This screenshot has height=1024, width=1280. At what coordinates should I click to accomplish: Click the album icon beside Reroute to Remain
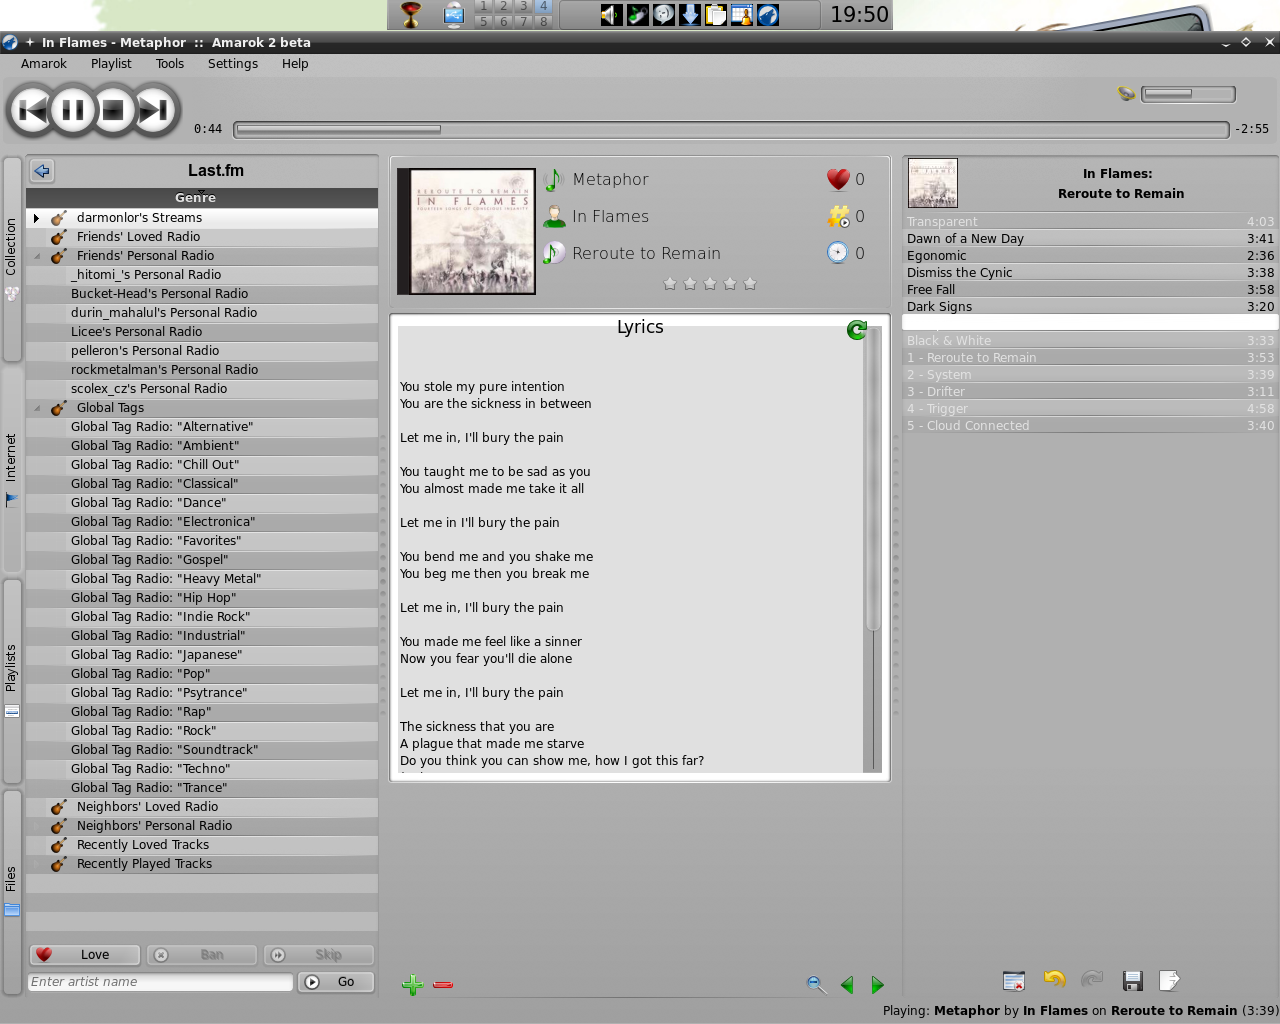554,253
